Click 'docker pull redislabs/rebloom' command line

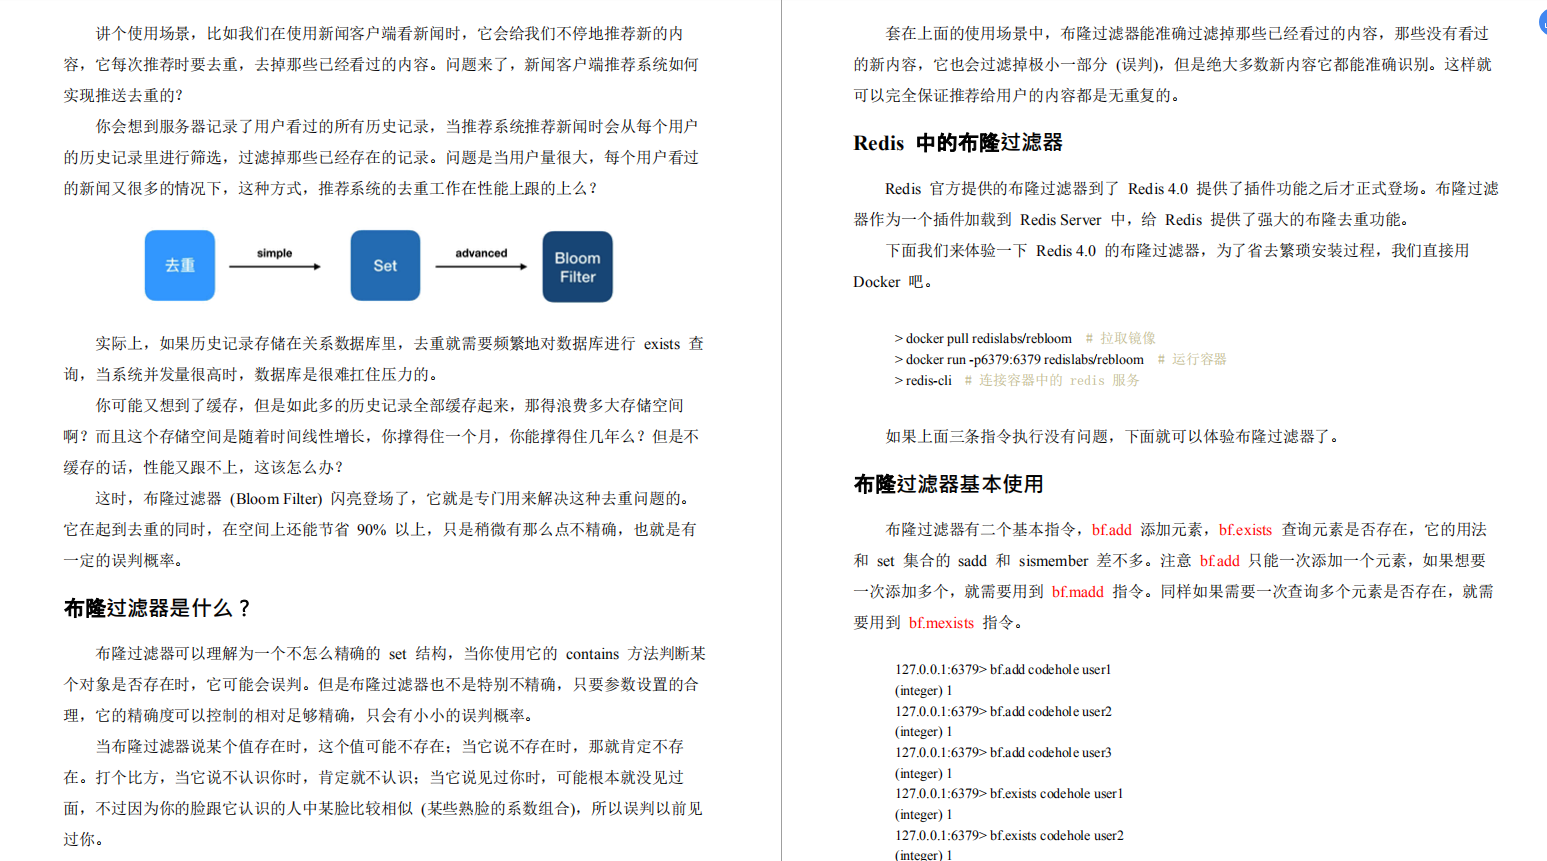[983, 338]
